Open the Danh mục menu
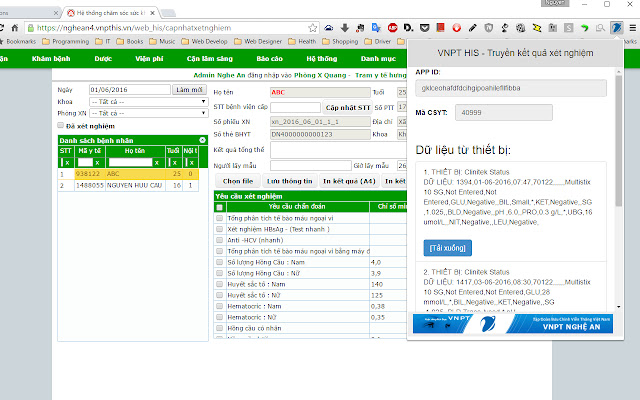640x400 pixels. (378, 59)
